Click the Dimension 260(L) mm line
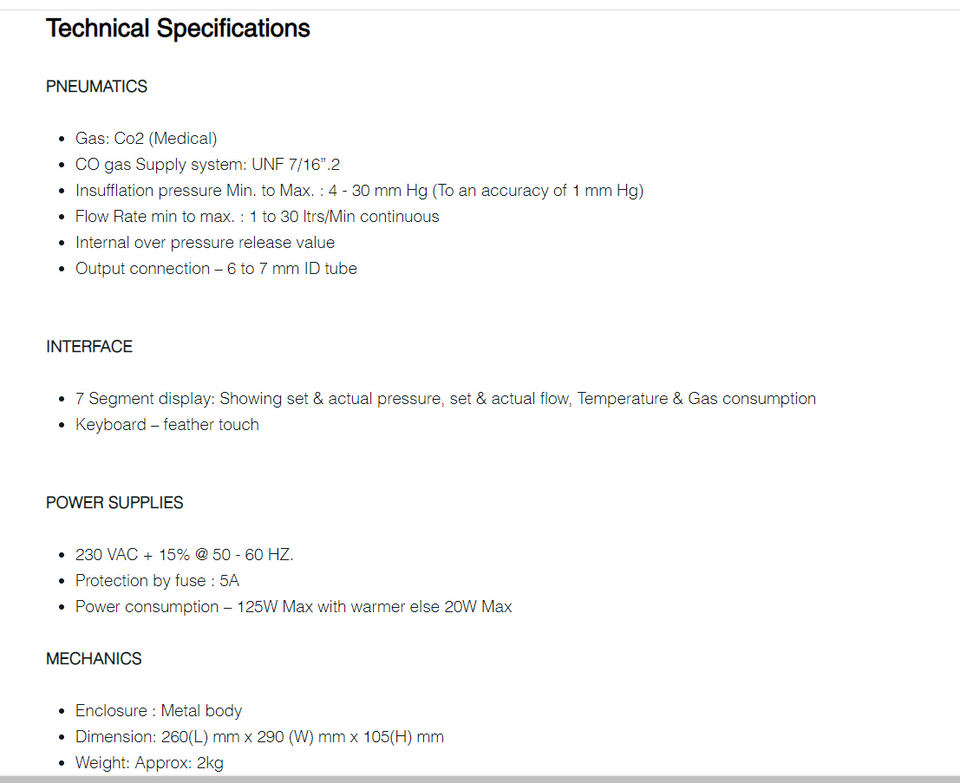 click(259, 737)
